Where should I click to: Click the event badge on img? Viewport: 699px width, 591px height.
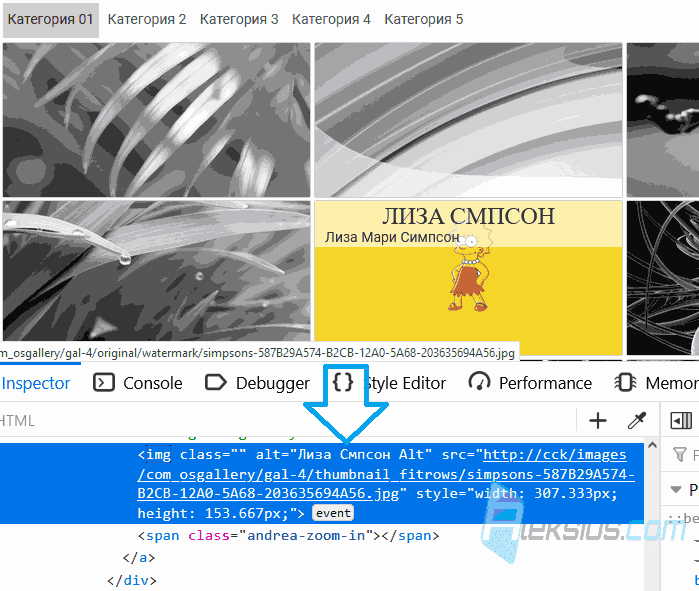pyautogui.click(x=333, y=513)
